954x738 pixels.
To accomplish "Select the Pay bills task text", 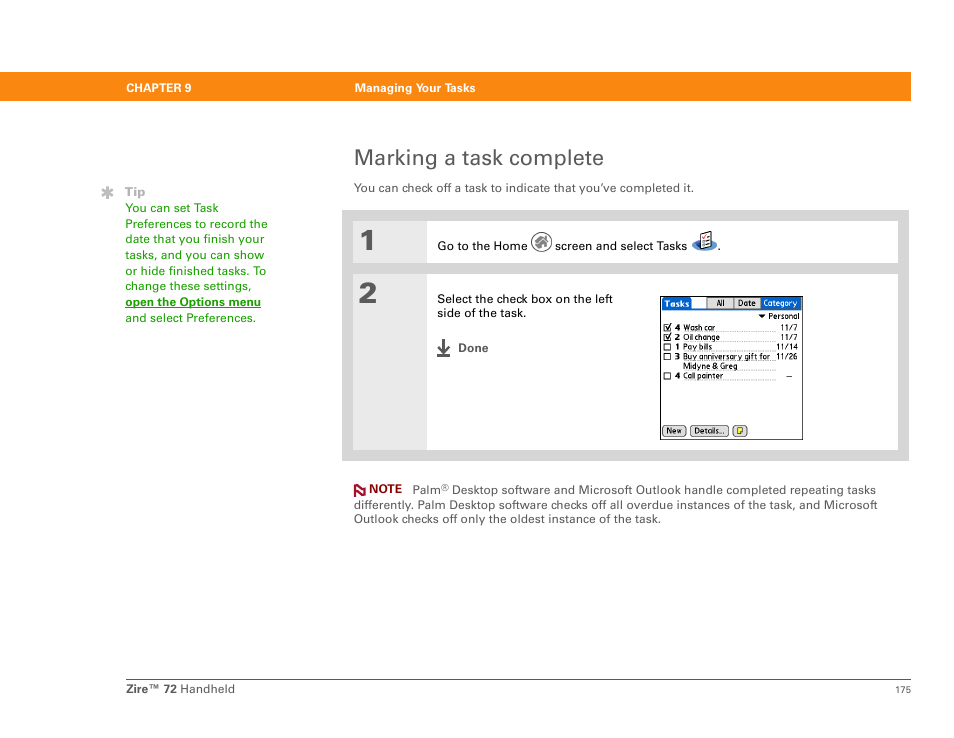I will pos(697,347).
